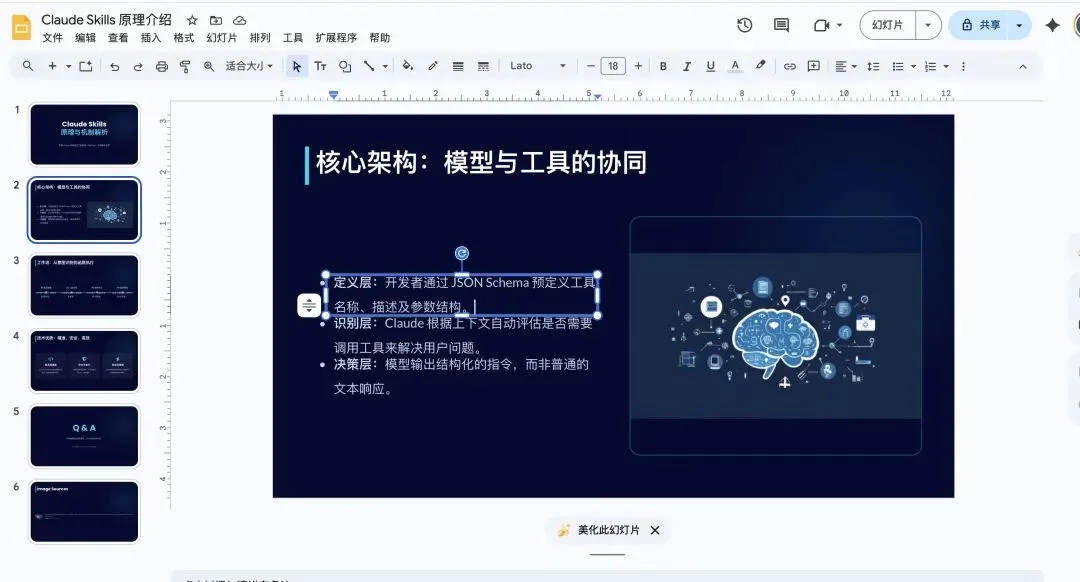
Task: Activate the paint format tool
Action: 185,66
